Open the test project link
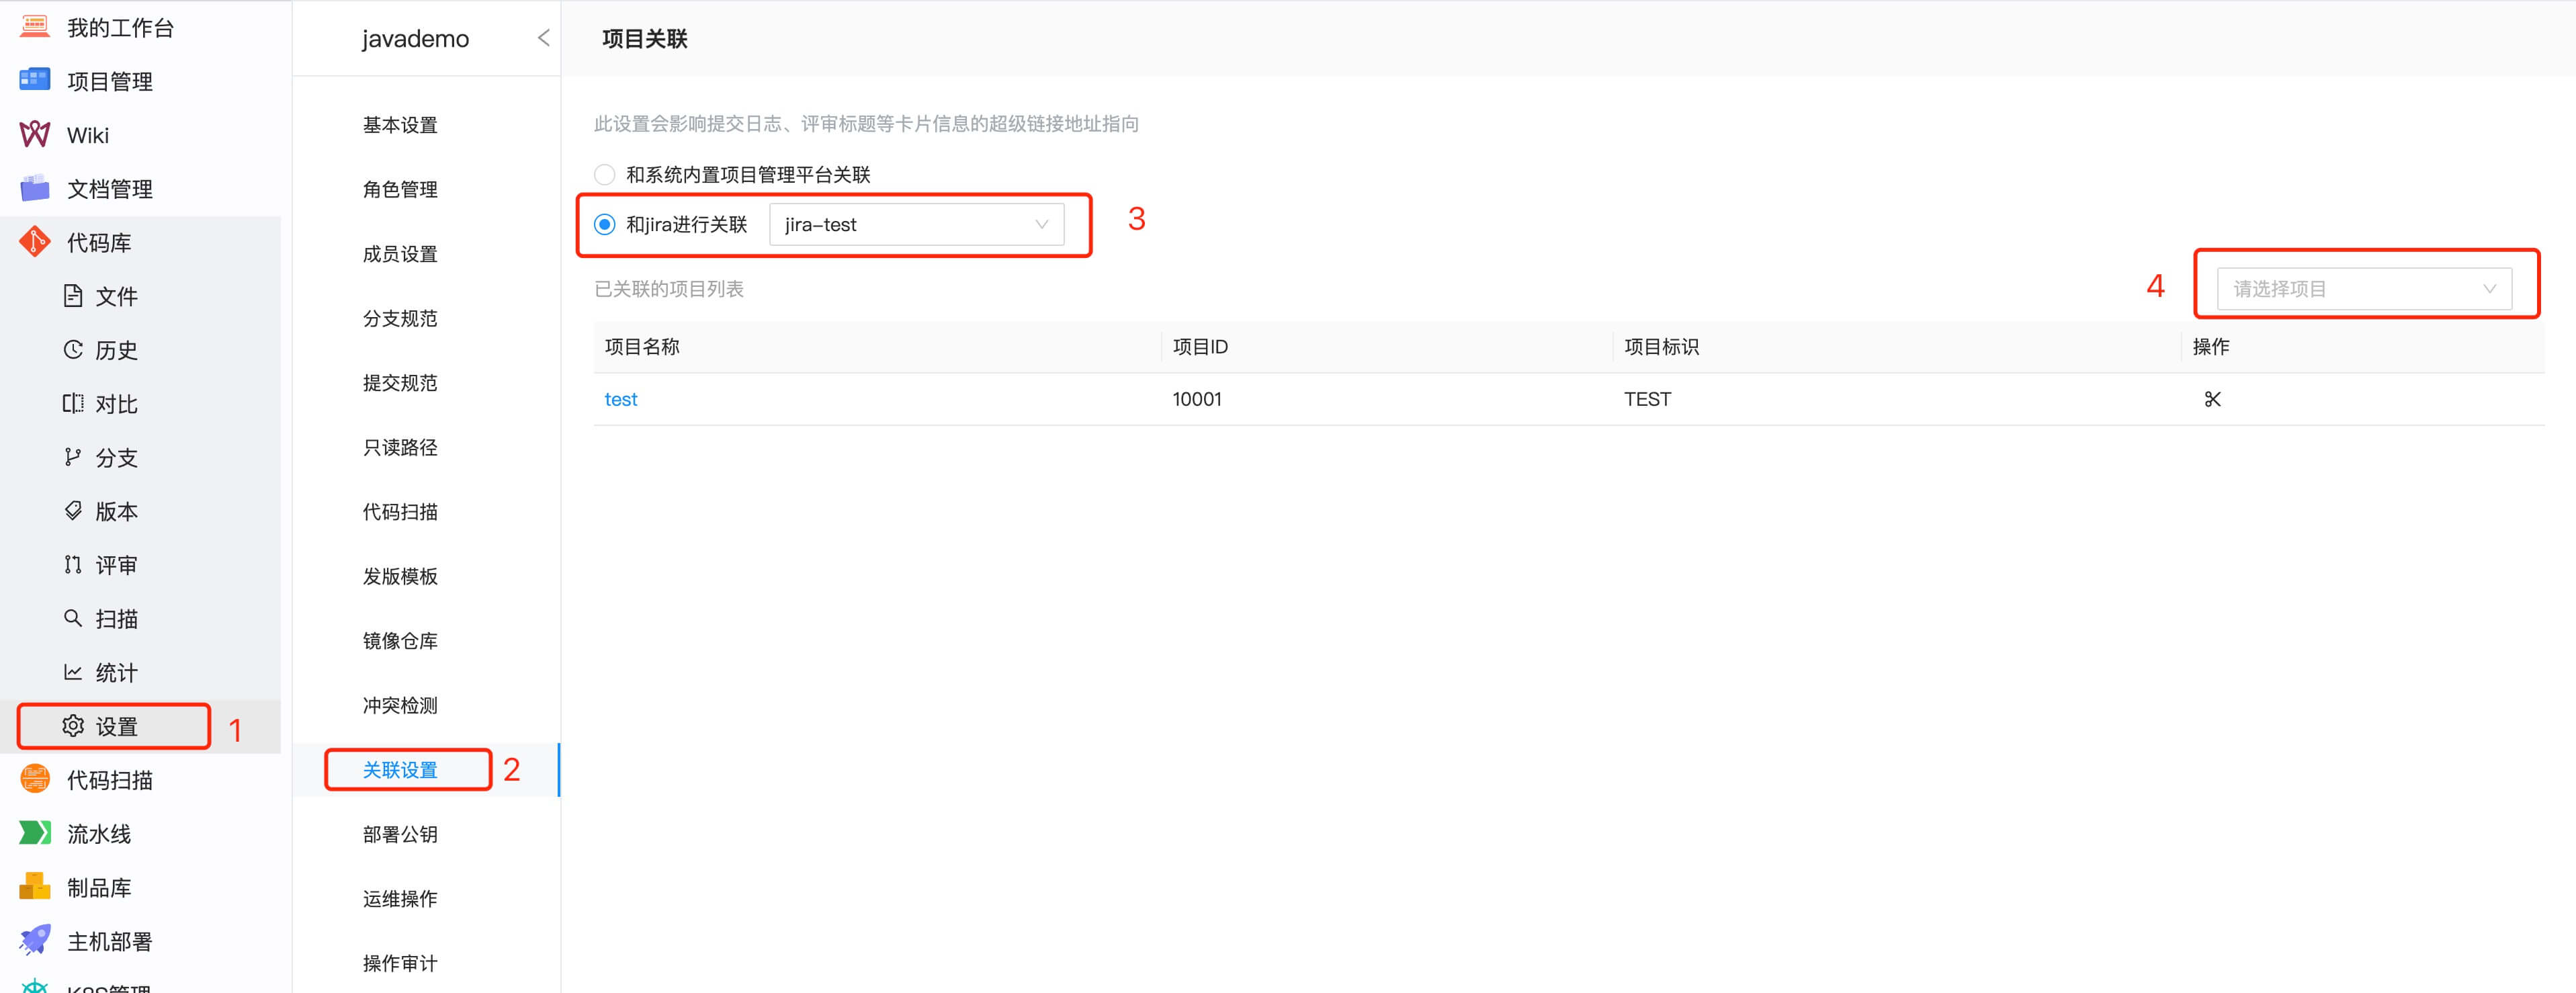This screenshot has width=2576, height=993. point(621,399)
